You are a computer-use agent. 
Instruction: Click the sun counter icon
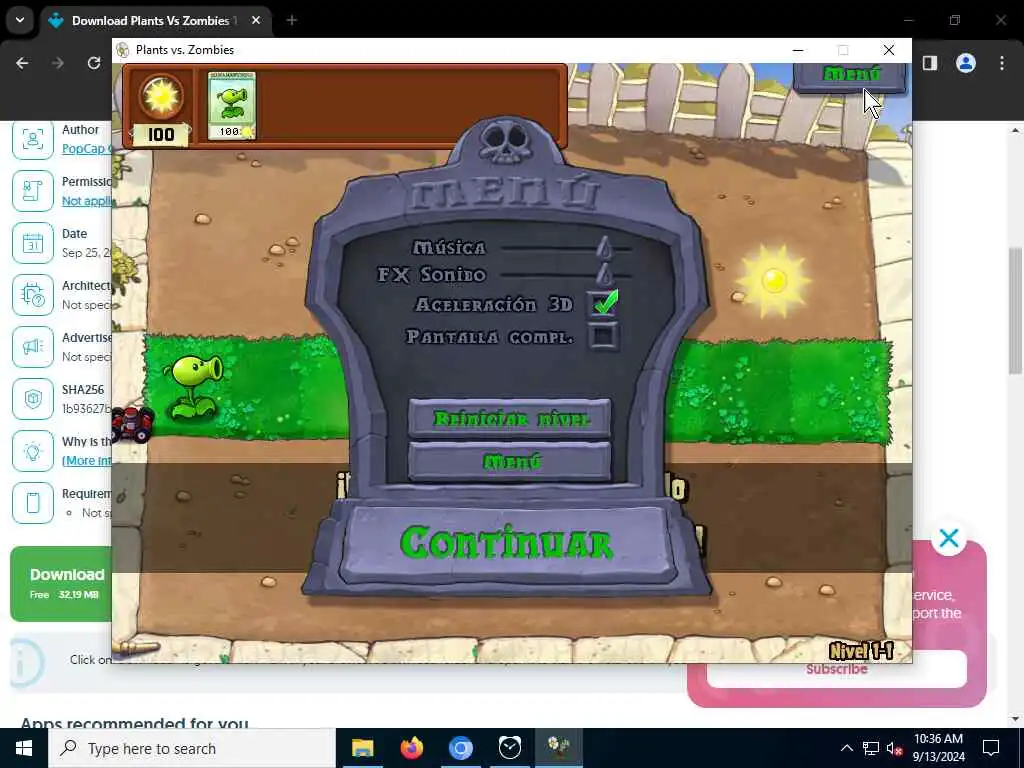[161, 96]
